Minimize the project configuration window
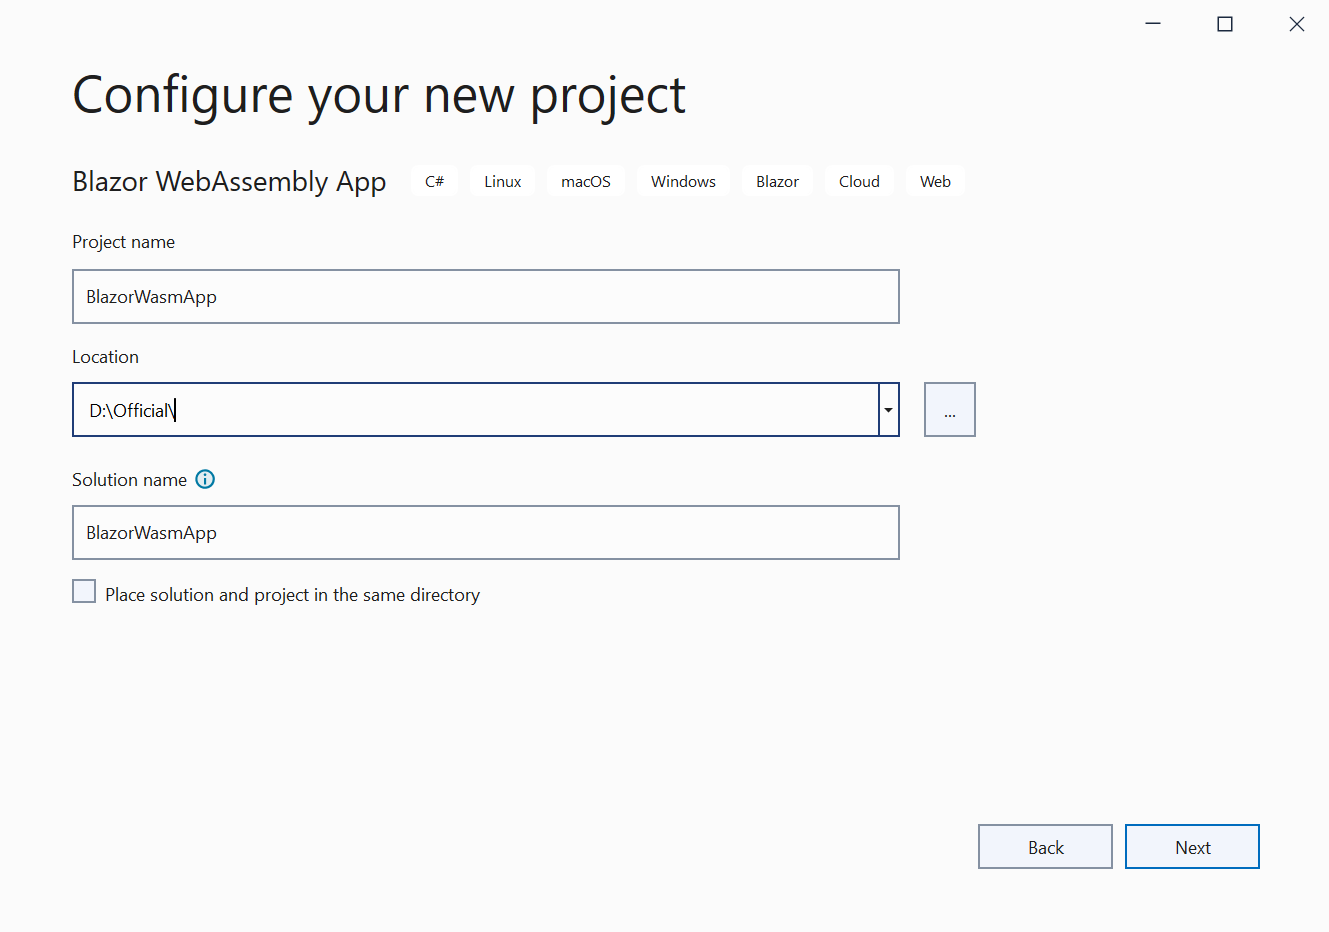 coord(1153,24)
